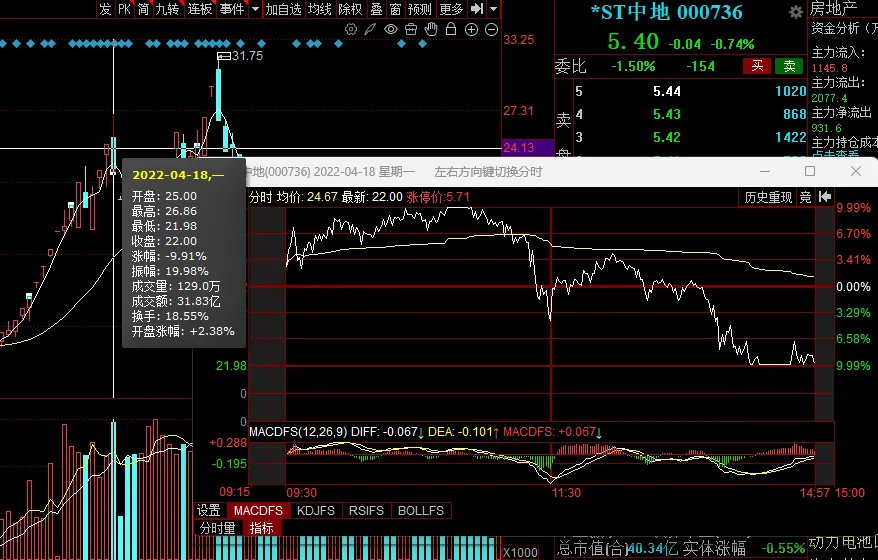Click the 窗 window button

click(396, 9)
